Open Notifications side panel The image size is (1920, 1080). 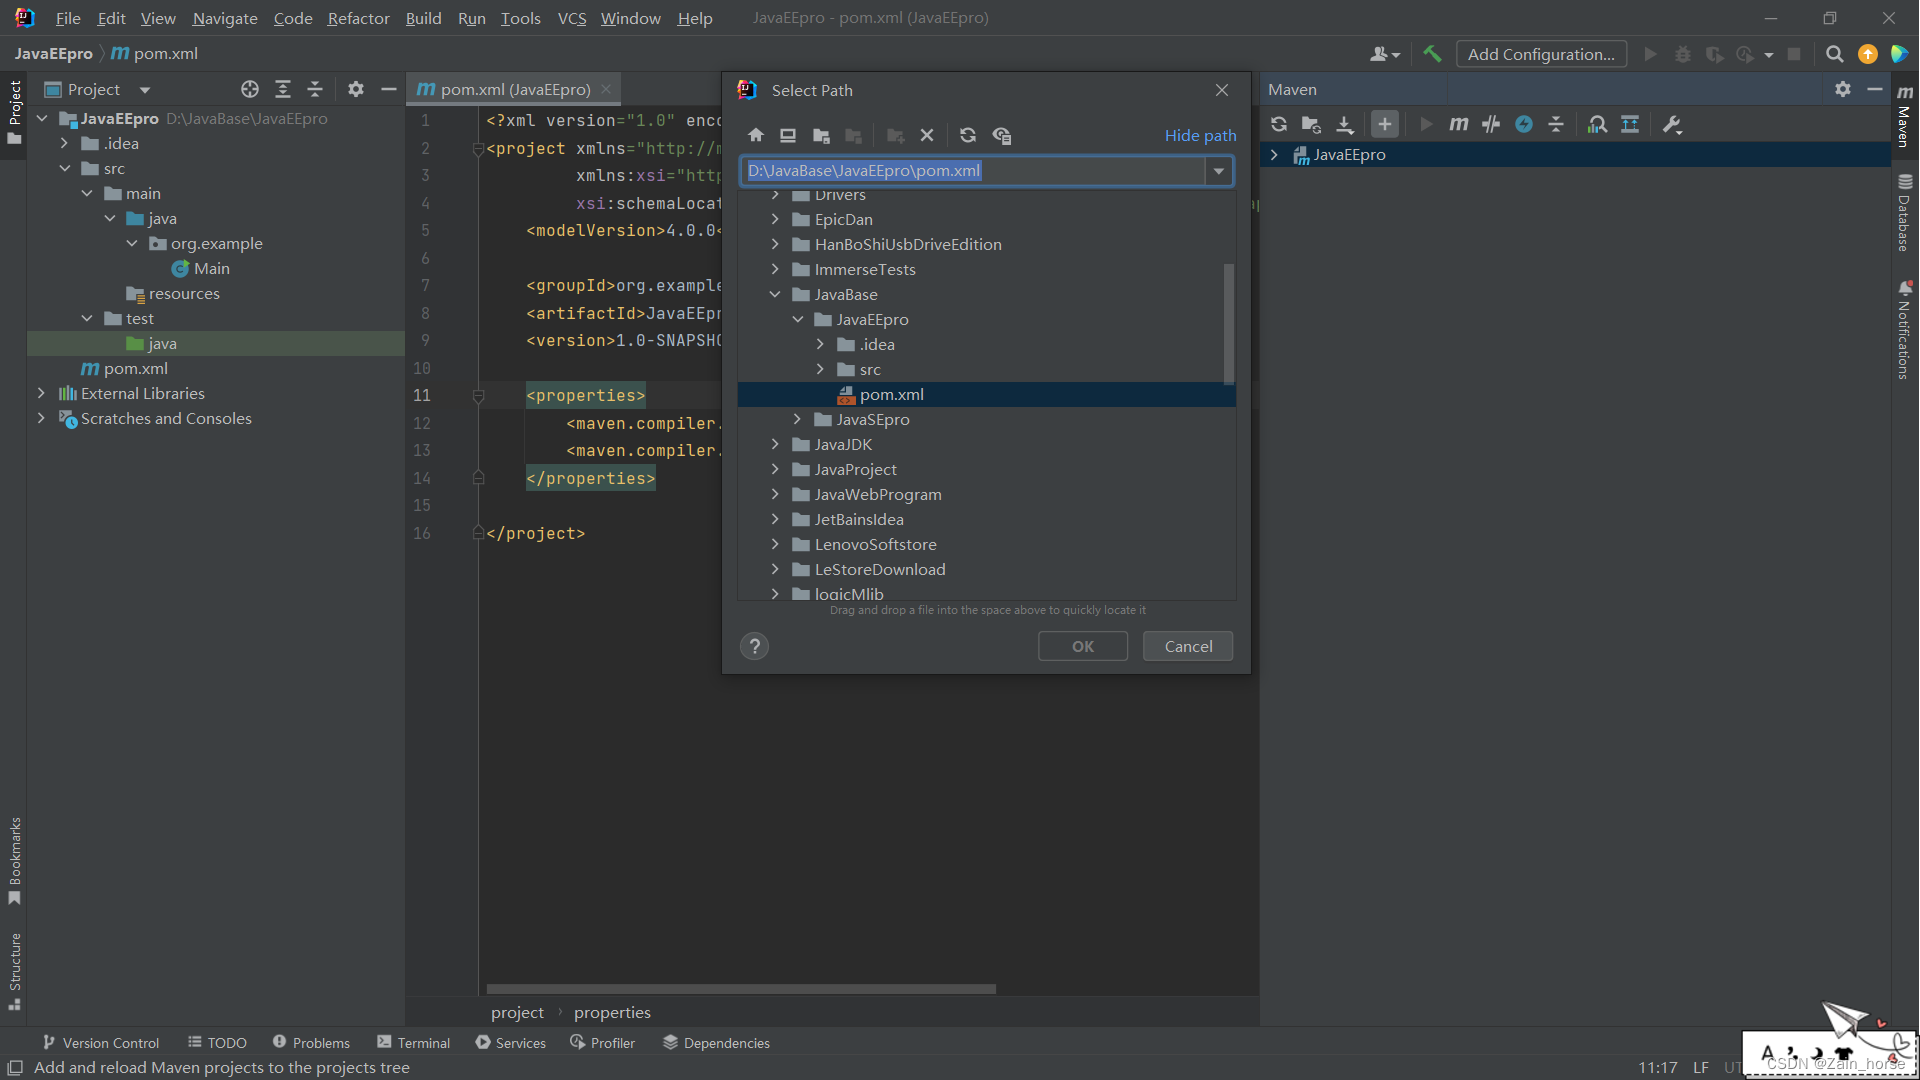pos(1904,330)
